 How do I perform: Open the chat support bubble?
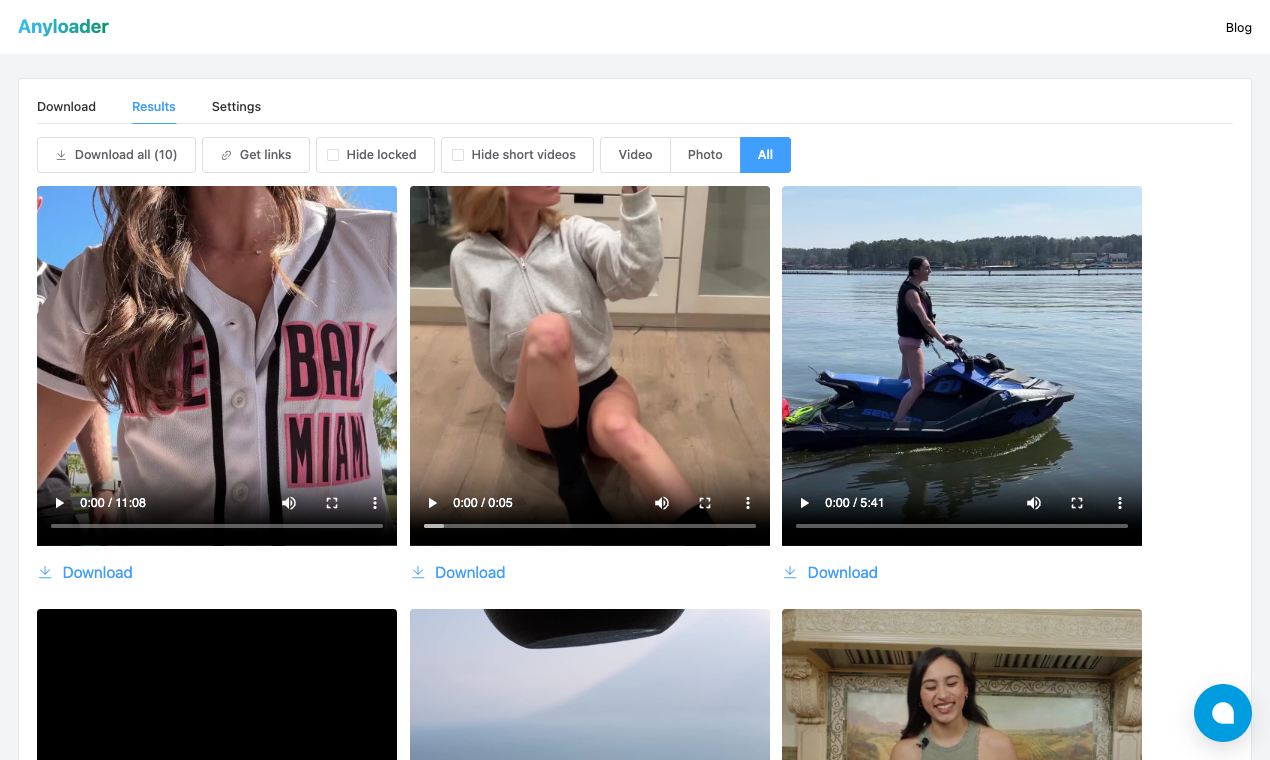1222,713
